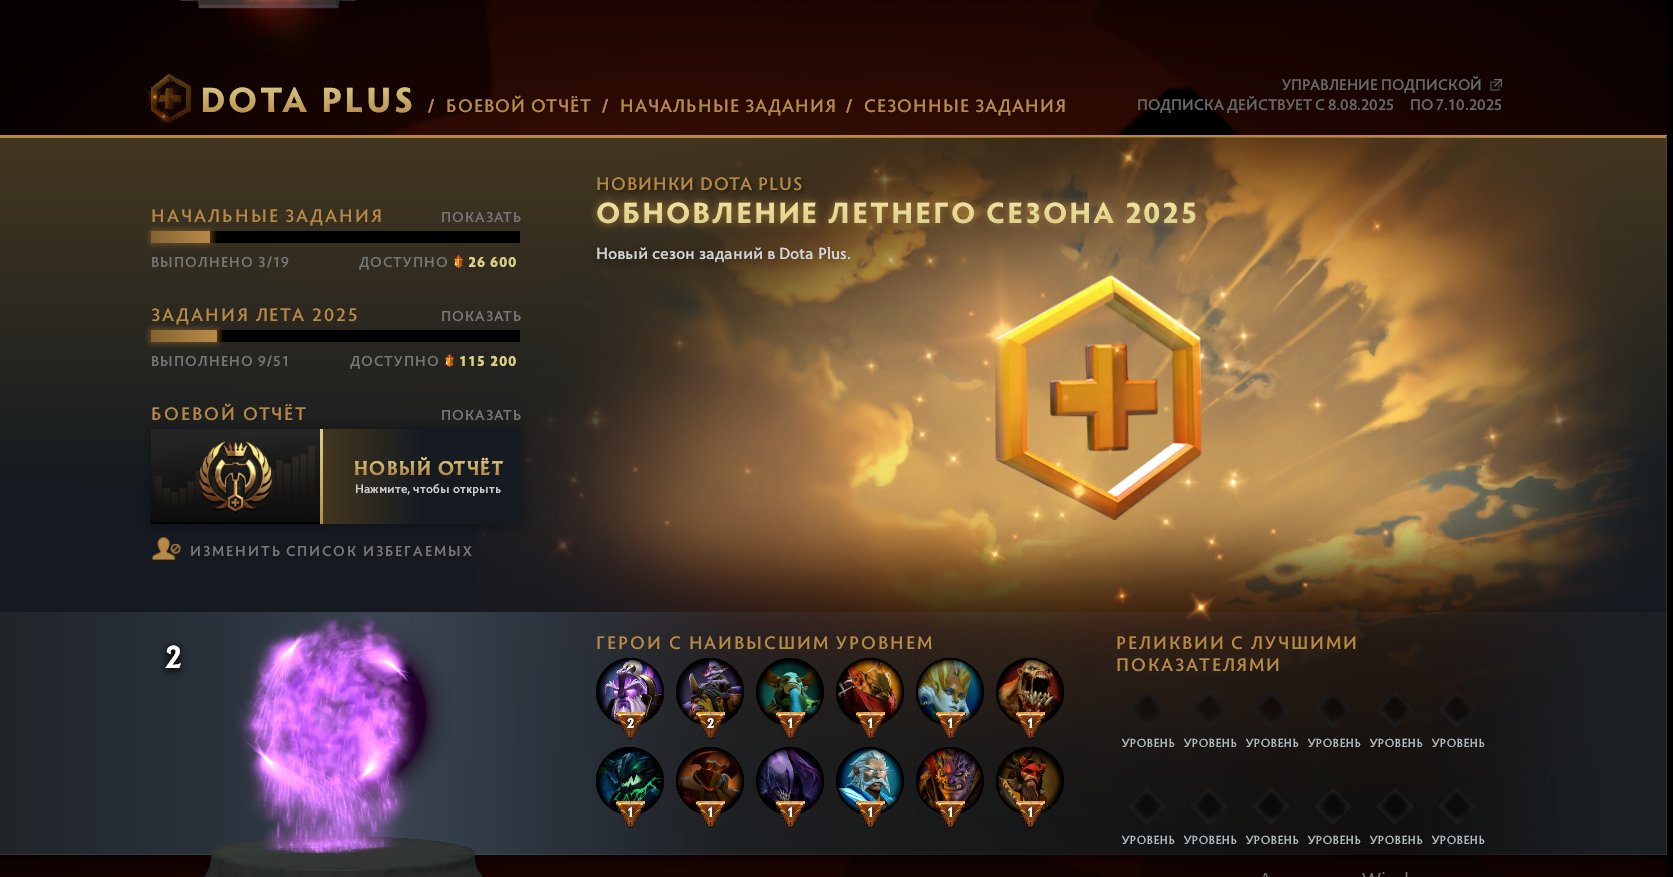The image size is (1673, 877).
Task: Open the Боевой отчёт tab in header
Action: point(518,105)
